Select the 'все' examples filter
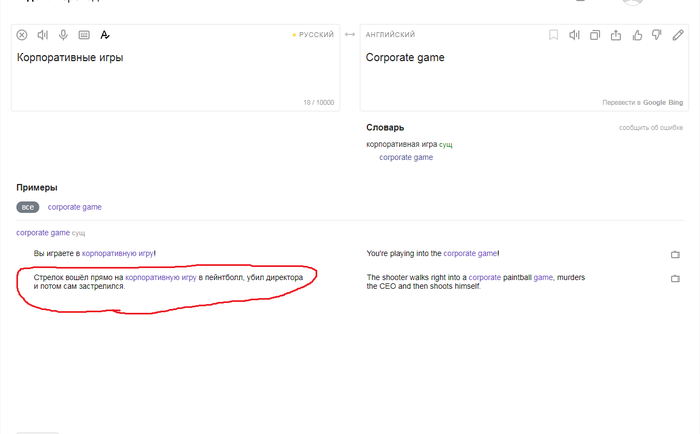700x434 pixels. coord(28,207)
